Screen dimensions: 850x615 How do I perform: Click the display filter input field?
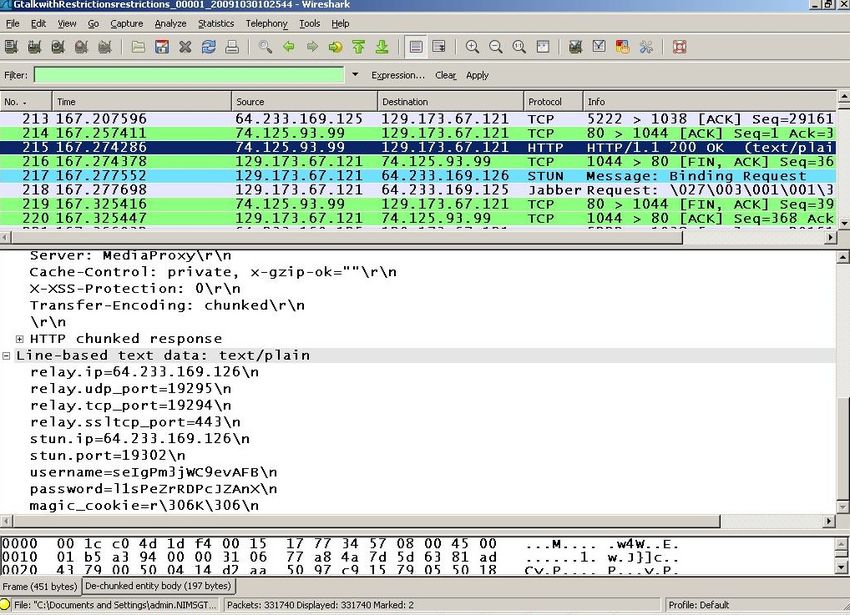tap(189, 75)
